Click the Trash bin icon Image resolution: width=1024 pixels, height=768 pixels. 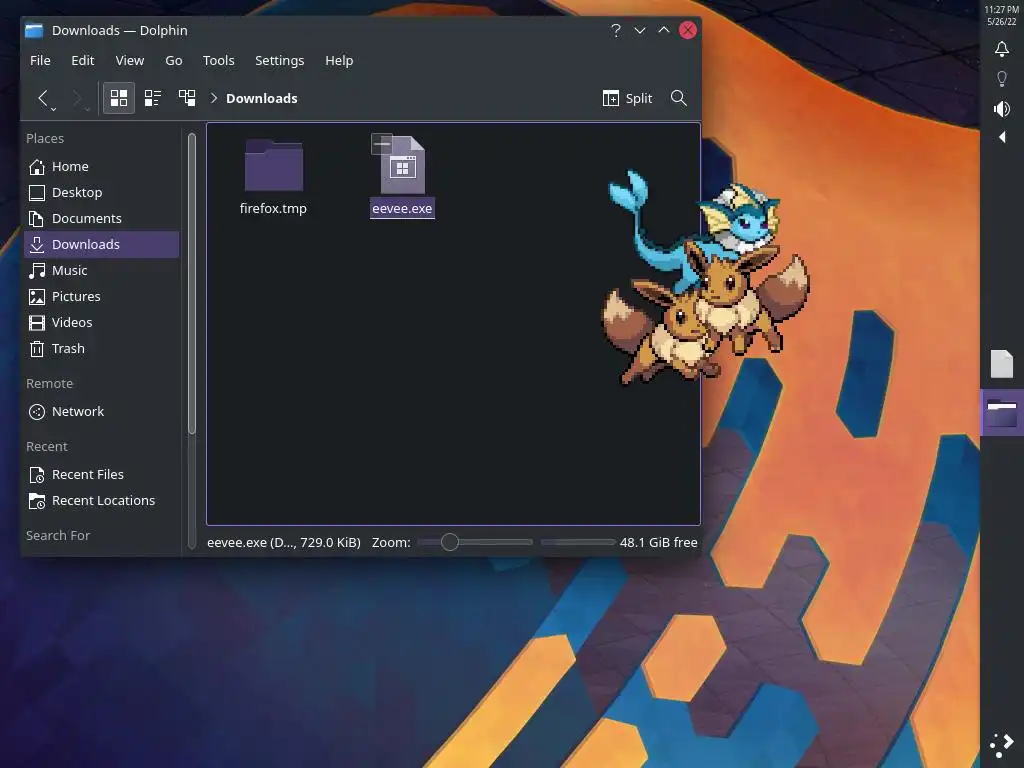coord(37,349)
